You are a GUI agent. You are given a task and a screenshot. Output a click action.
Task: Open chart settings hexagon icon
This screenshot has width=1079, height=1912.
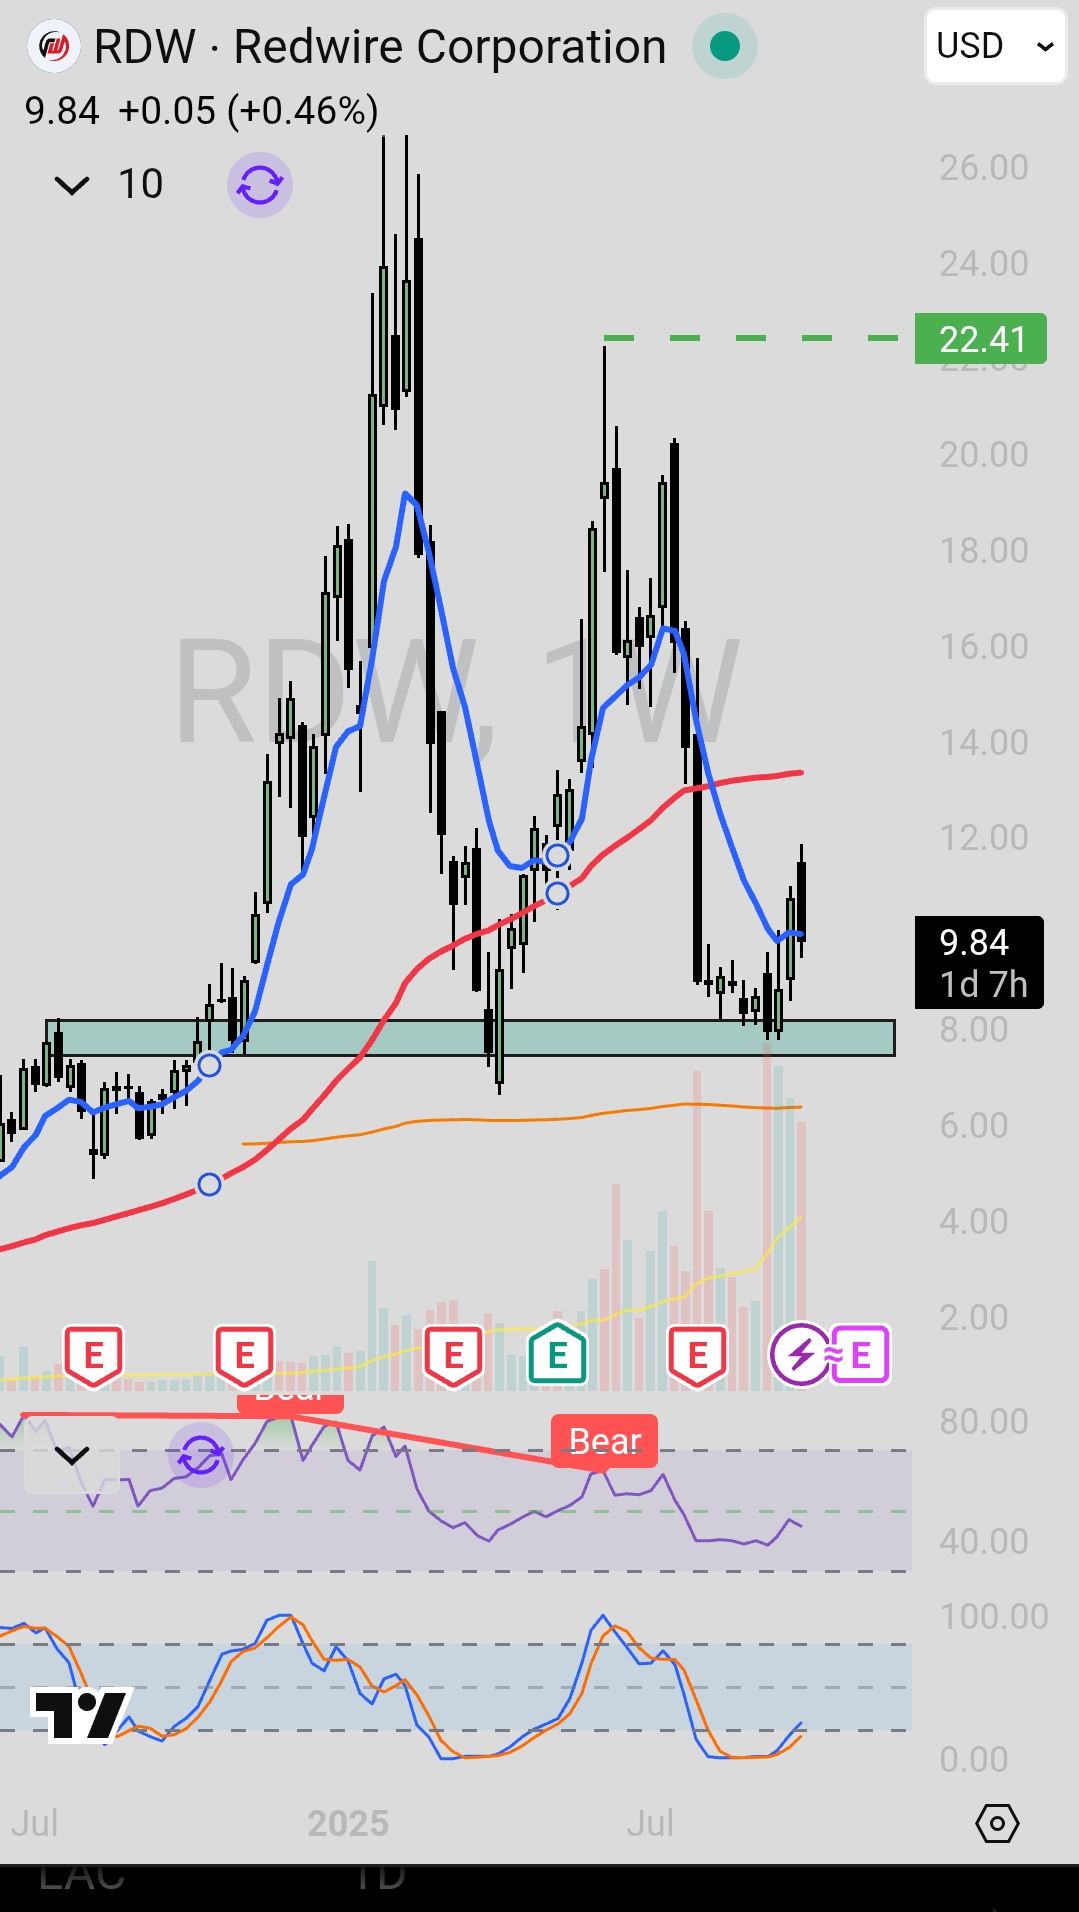(x=997, y=1824)
